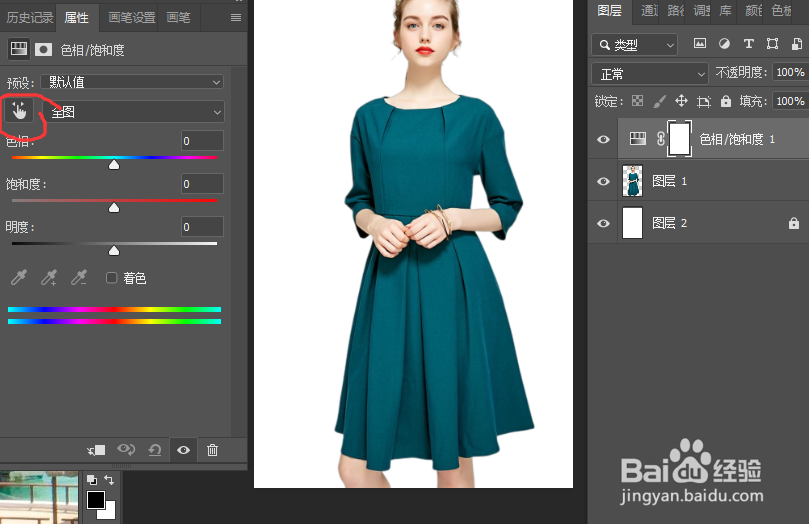Select the 色相/饱和度 1 layer mask thumbnail
This screenshot has width=809, height=524.
[x=679, y=139]
